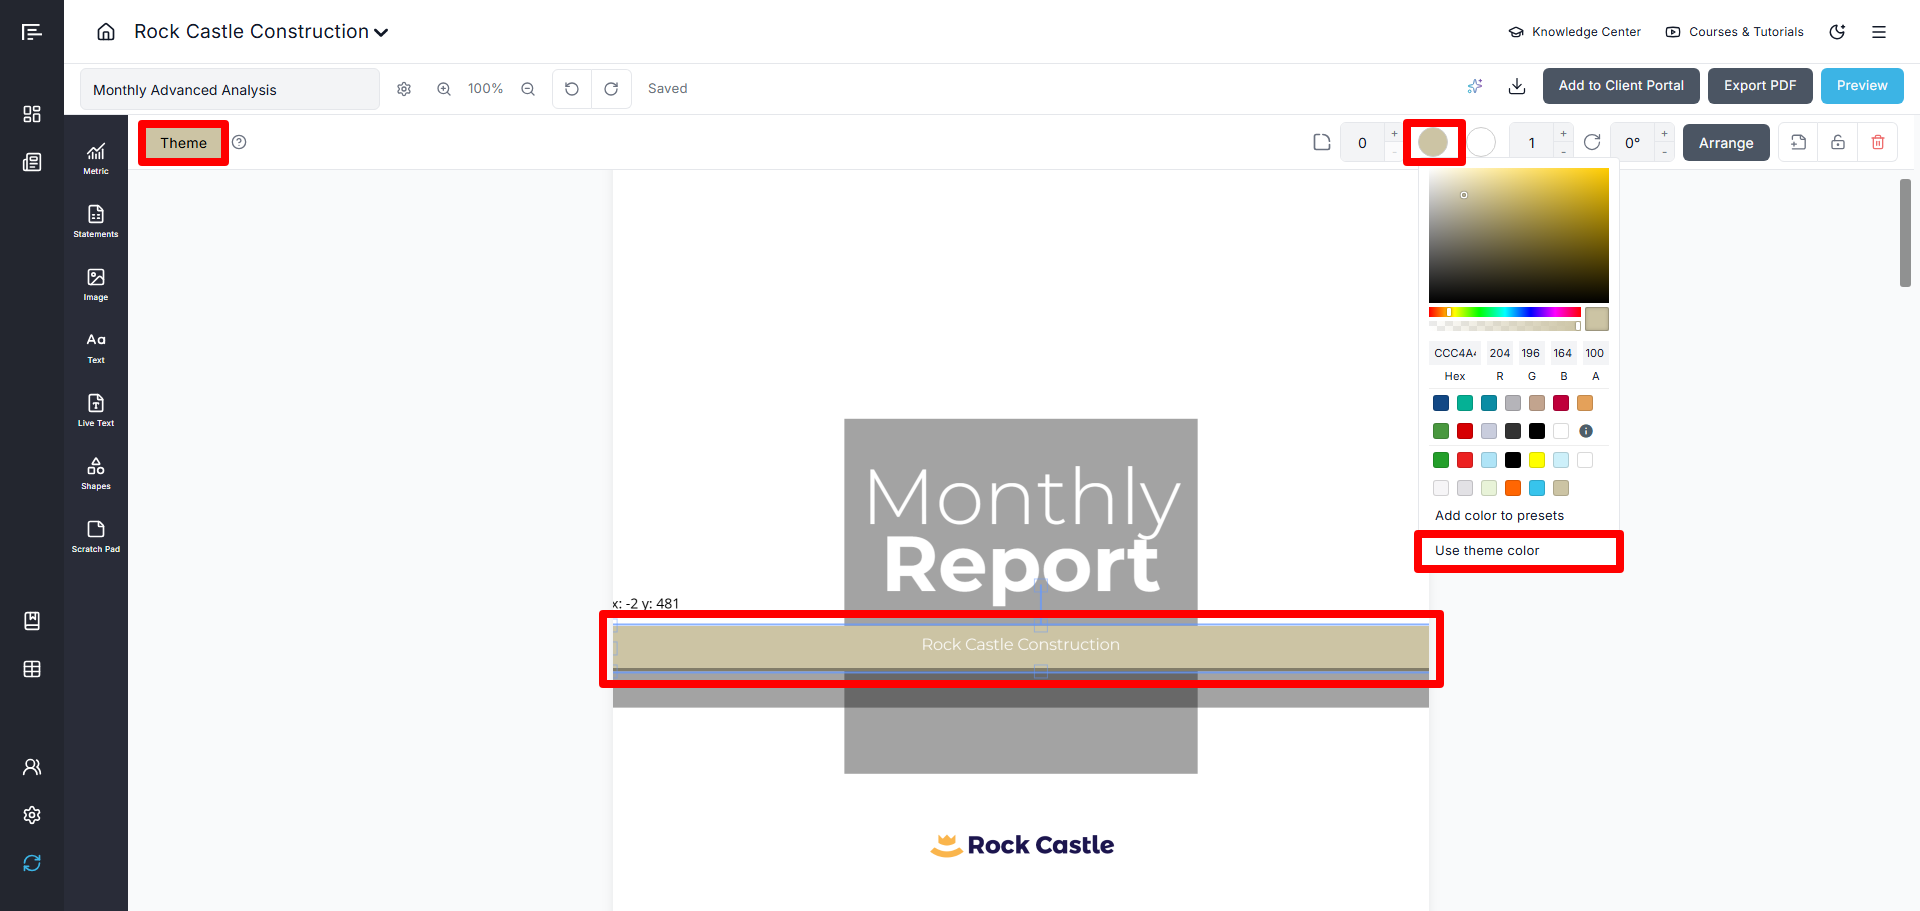
Task: Open the Scratch Pad
Action: click(x=96, y=536)
